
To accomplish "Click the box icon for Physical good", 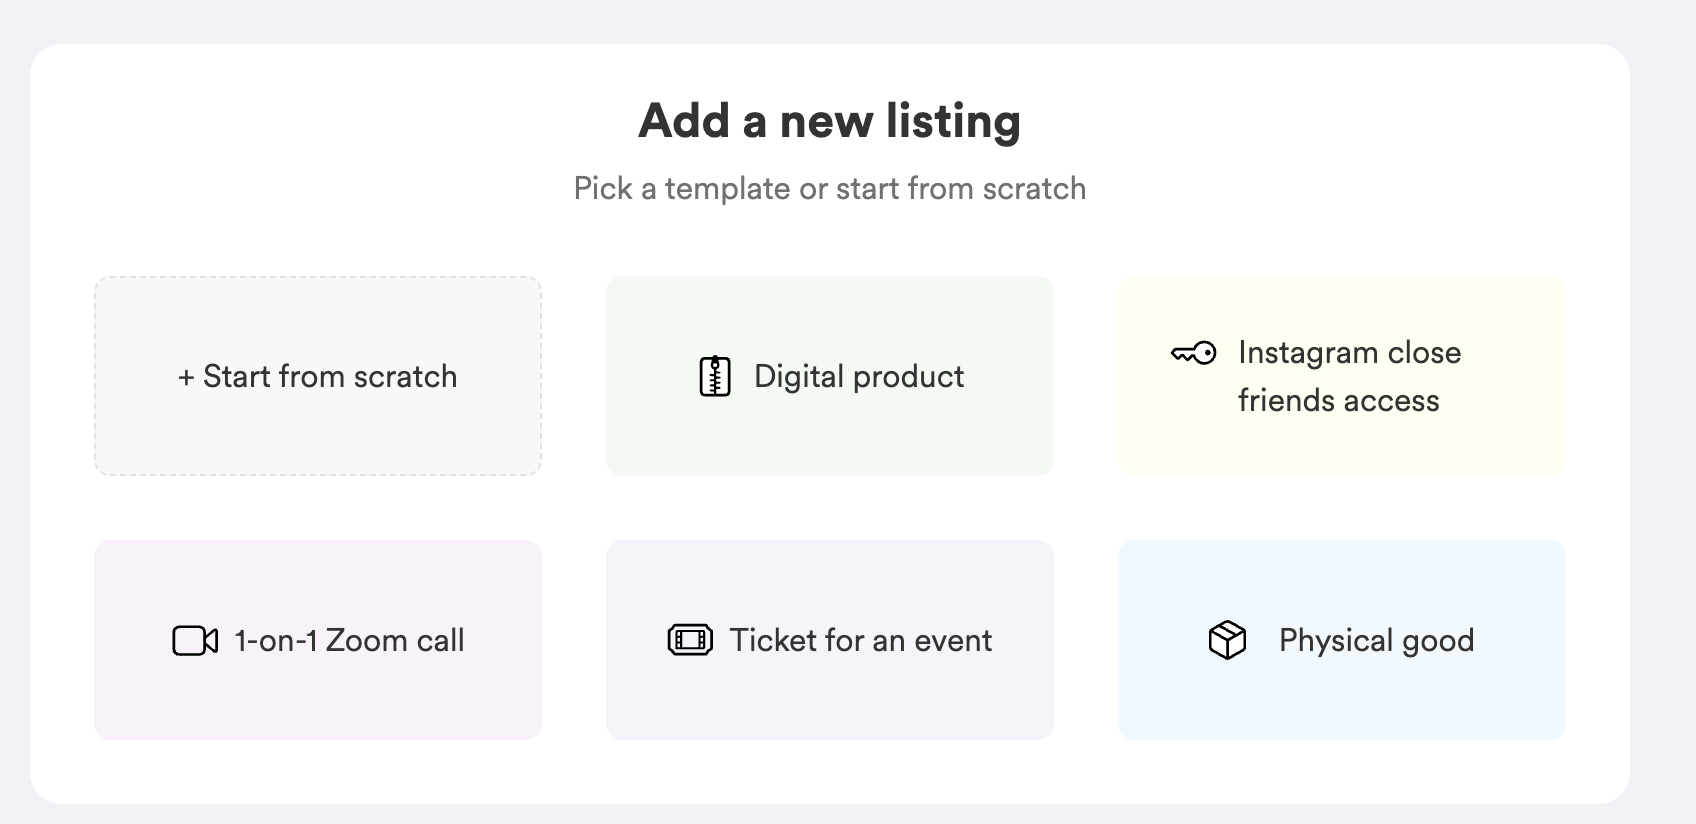I will click(x=1227, y=640).
